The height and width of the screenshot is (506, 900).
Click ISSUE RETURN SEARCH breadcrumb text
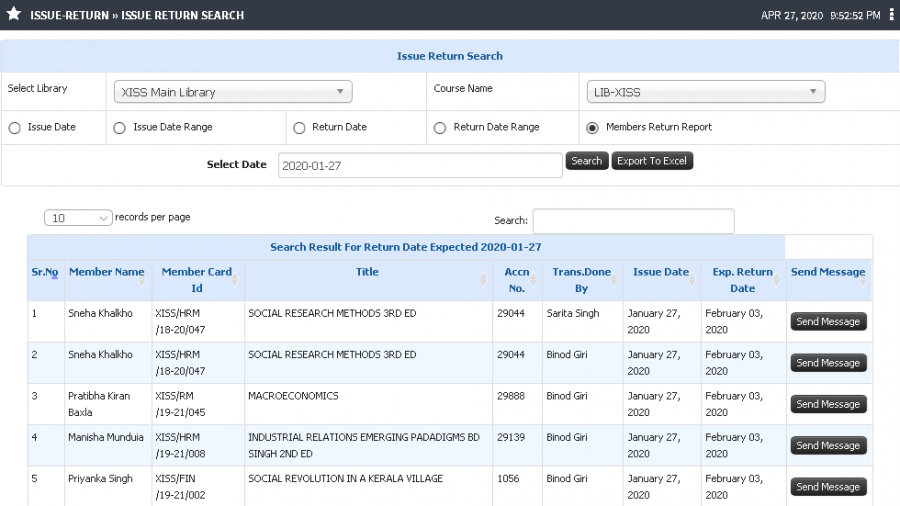tap(183, 15)
